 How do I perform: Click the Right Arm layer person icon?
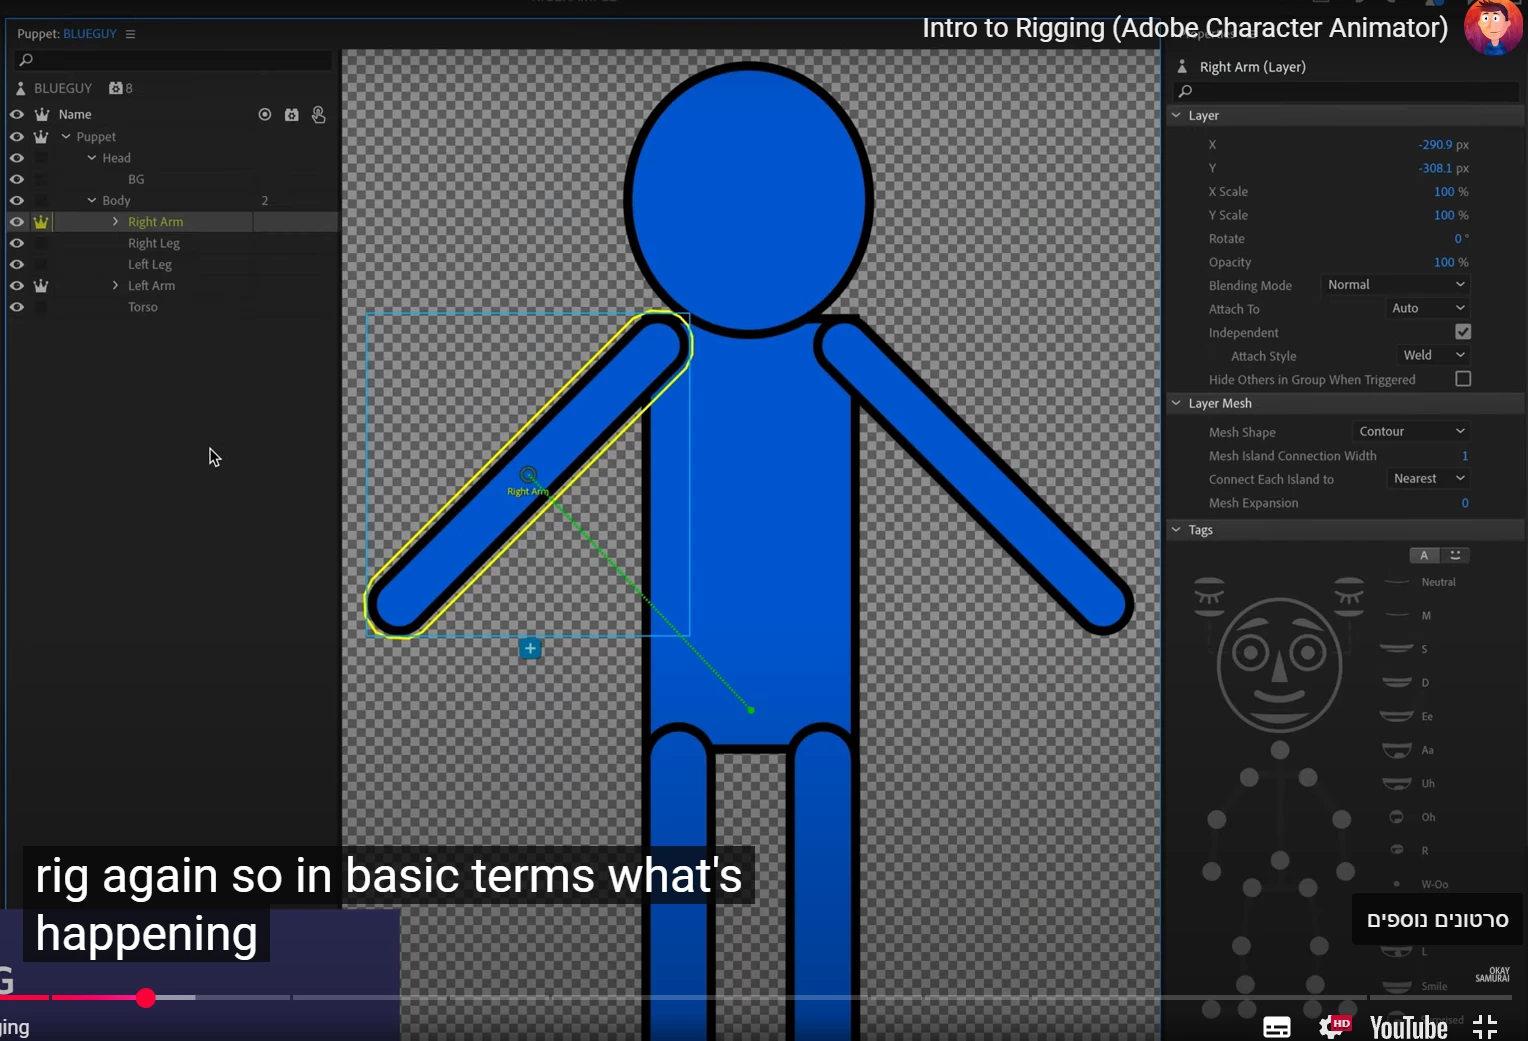(x=1182, y=67)
